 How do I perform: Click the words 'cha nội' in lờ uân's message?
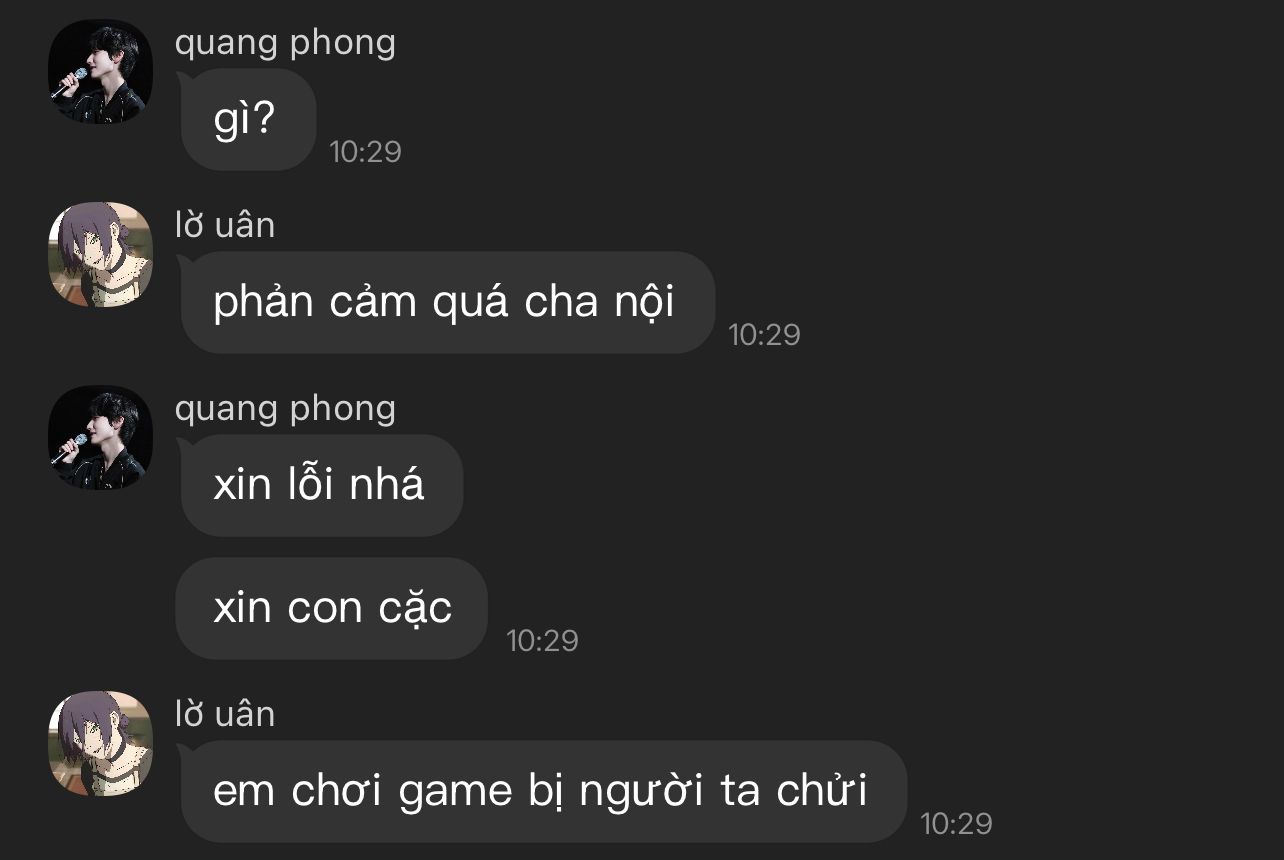pyautogui.click(x=599, y=302)
